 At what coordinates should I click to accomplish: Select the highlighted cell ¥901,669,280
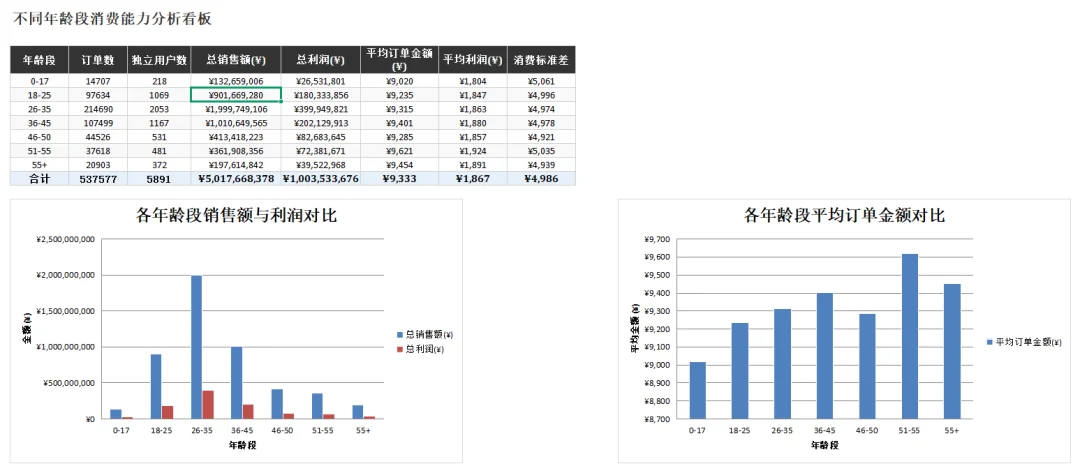point(236,95)
